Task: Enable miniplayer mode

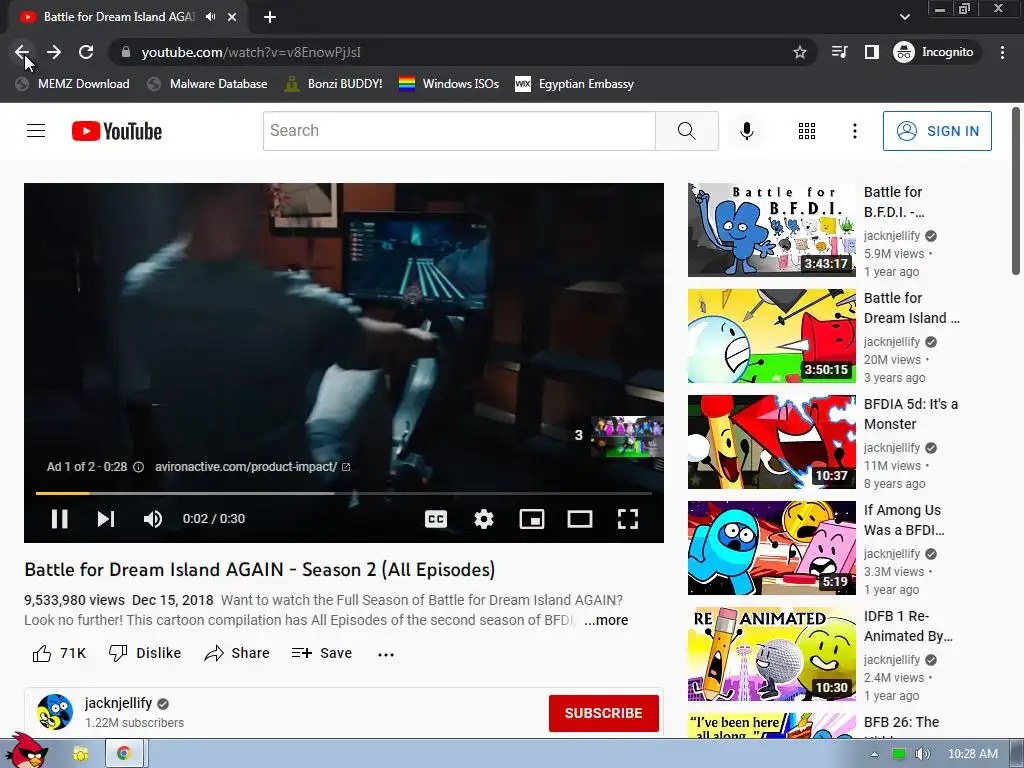Action: [532, 519]
